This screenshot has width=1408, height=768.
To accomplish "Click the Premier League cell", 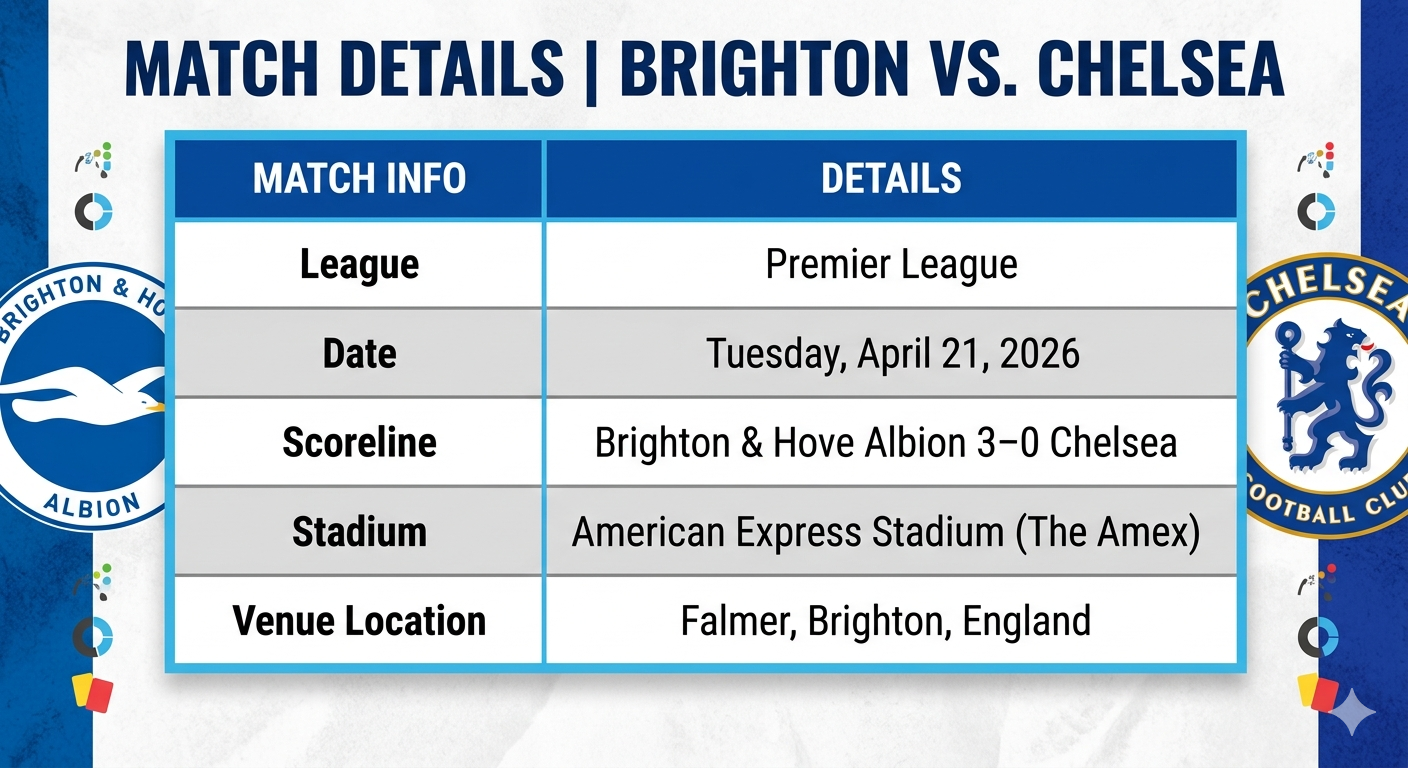I will point(891,265).
